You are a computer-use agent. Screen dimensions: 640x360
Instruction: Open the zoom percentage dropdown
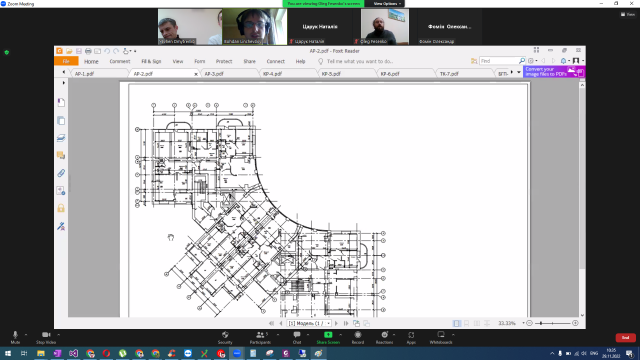click(524, 323)
